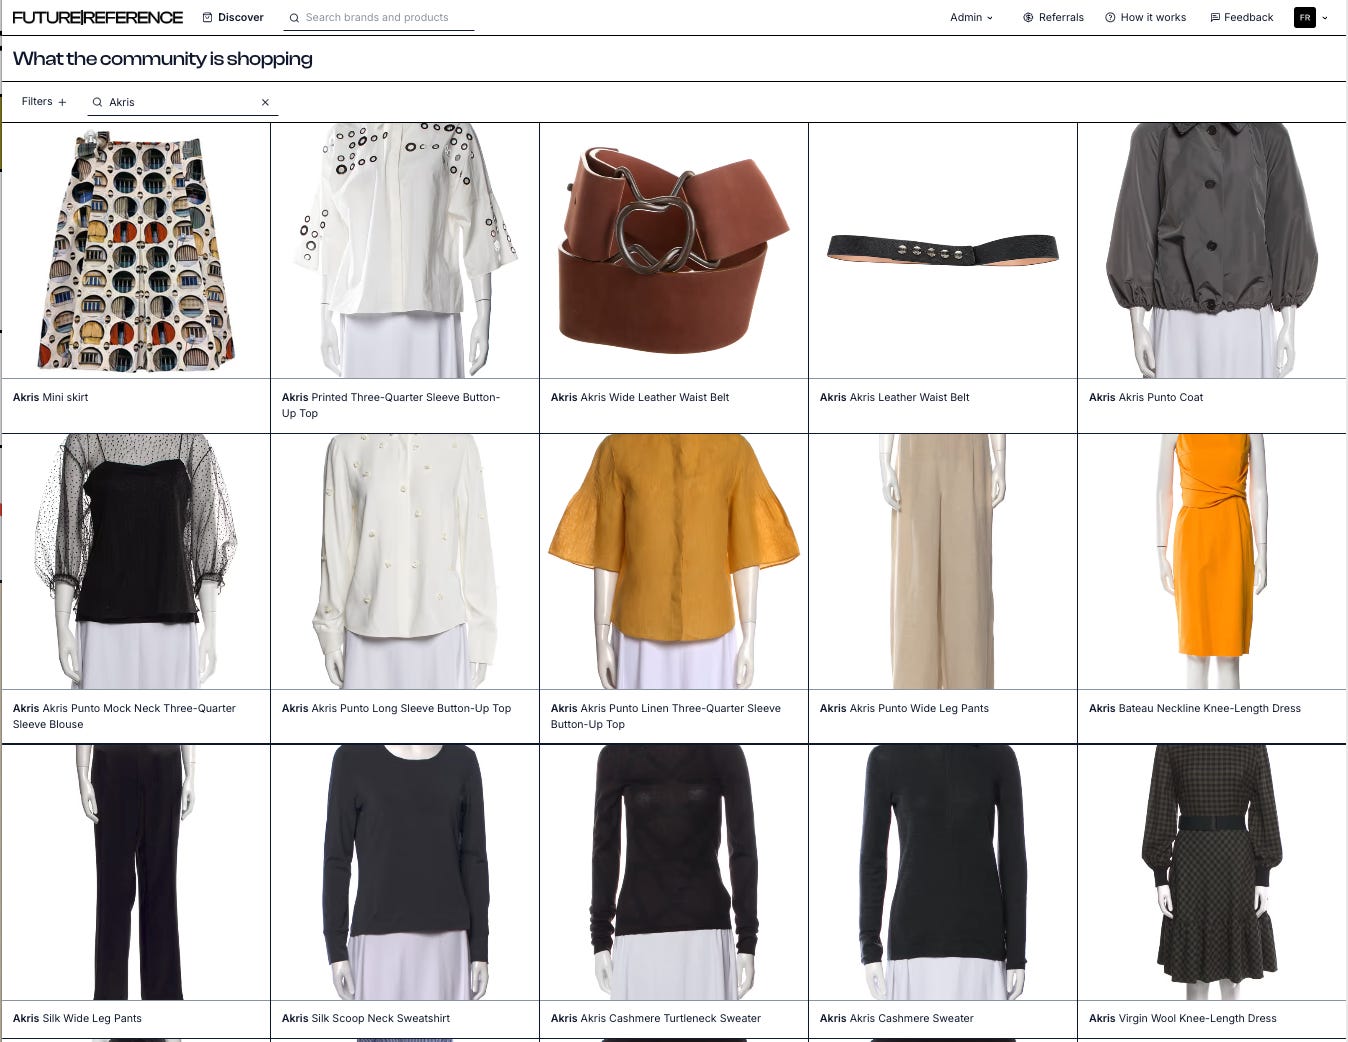Open the Silk Scoop Neck Sweatshirt image
The image size is (1348, 1042).
405,872
